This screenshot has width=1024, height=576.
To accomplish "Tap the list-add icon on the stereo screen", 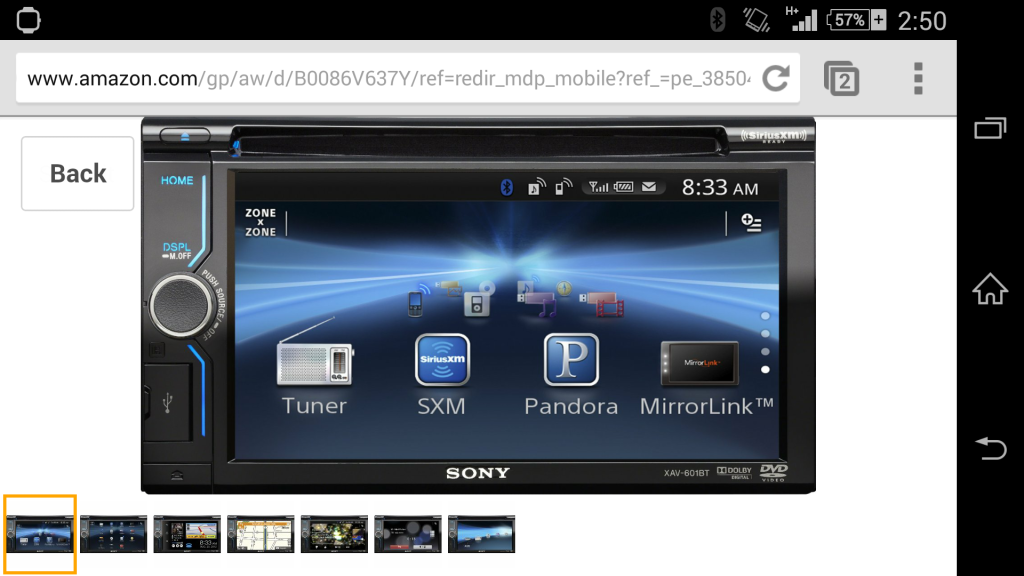I will (x=751, y=223).
